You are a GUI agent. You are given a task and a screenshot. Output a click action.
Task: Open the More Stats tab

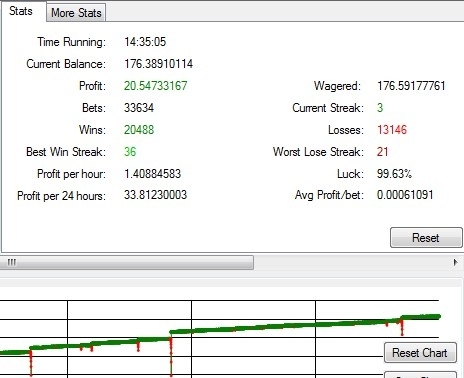coord(76,13)
